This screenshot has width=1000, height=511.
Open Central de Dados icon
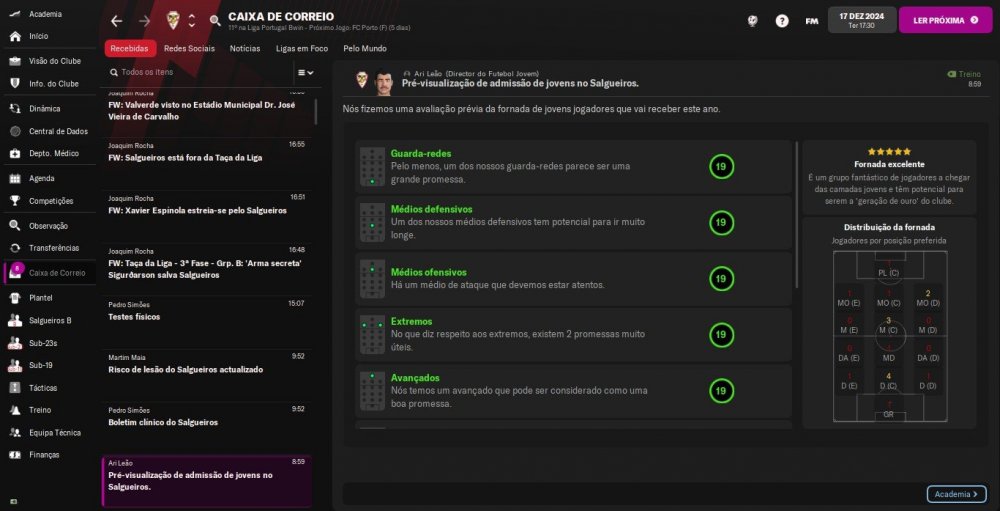(x=16, y=131)
